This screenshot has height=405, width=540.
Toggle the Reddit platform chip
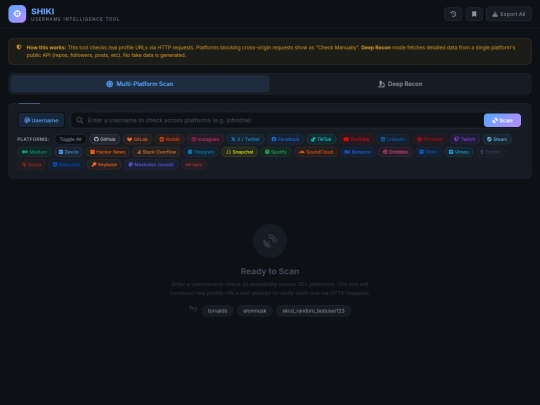[170, 139]
